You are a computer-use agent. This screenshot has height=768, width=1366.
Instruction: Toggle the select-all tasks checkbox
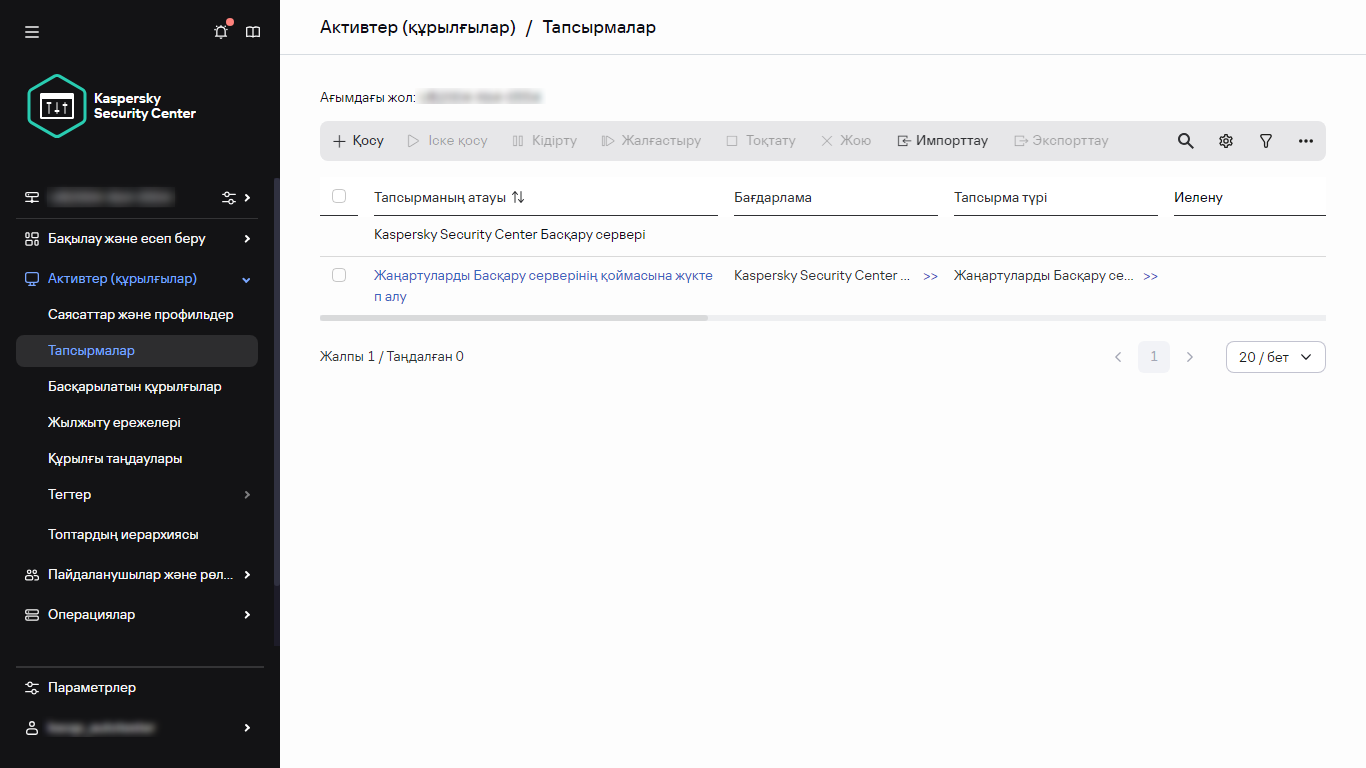[339, 196]
